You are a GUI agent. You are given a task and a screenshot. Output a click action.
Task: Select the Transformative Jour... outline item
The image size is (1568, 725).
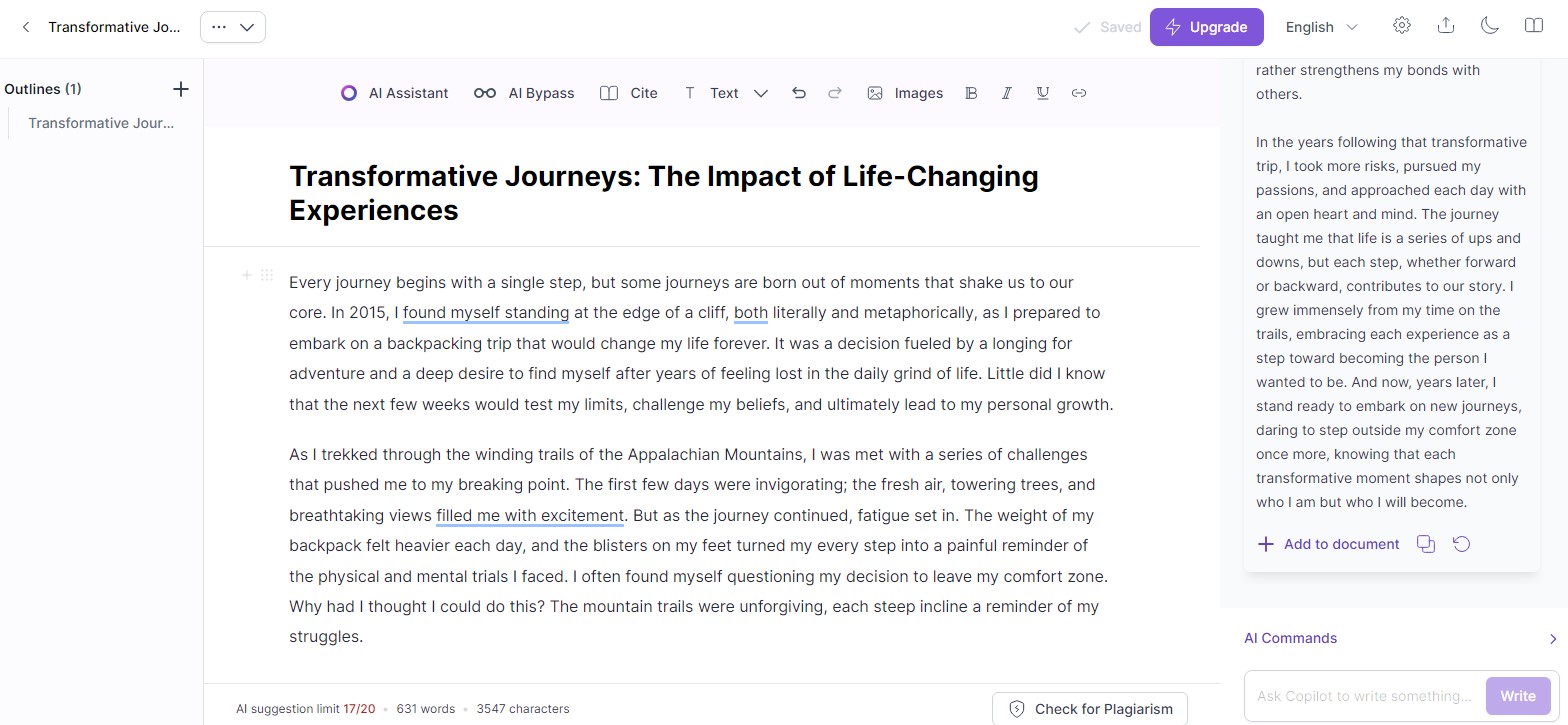(x=101, y=123)
